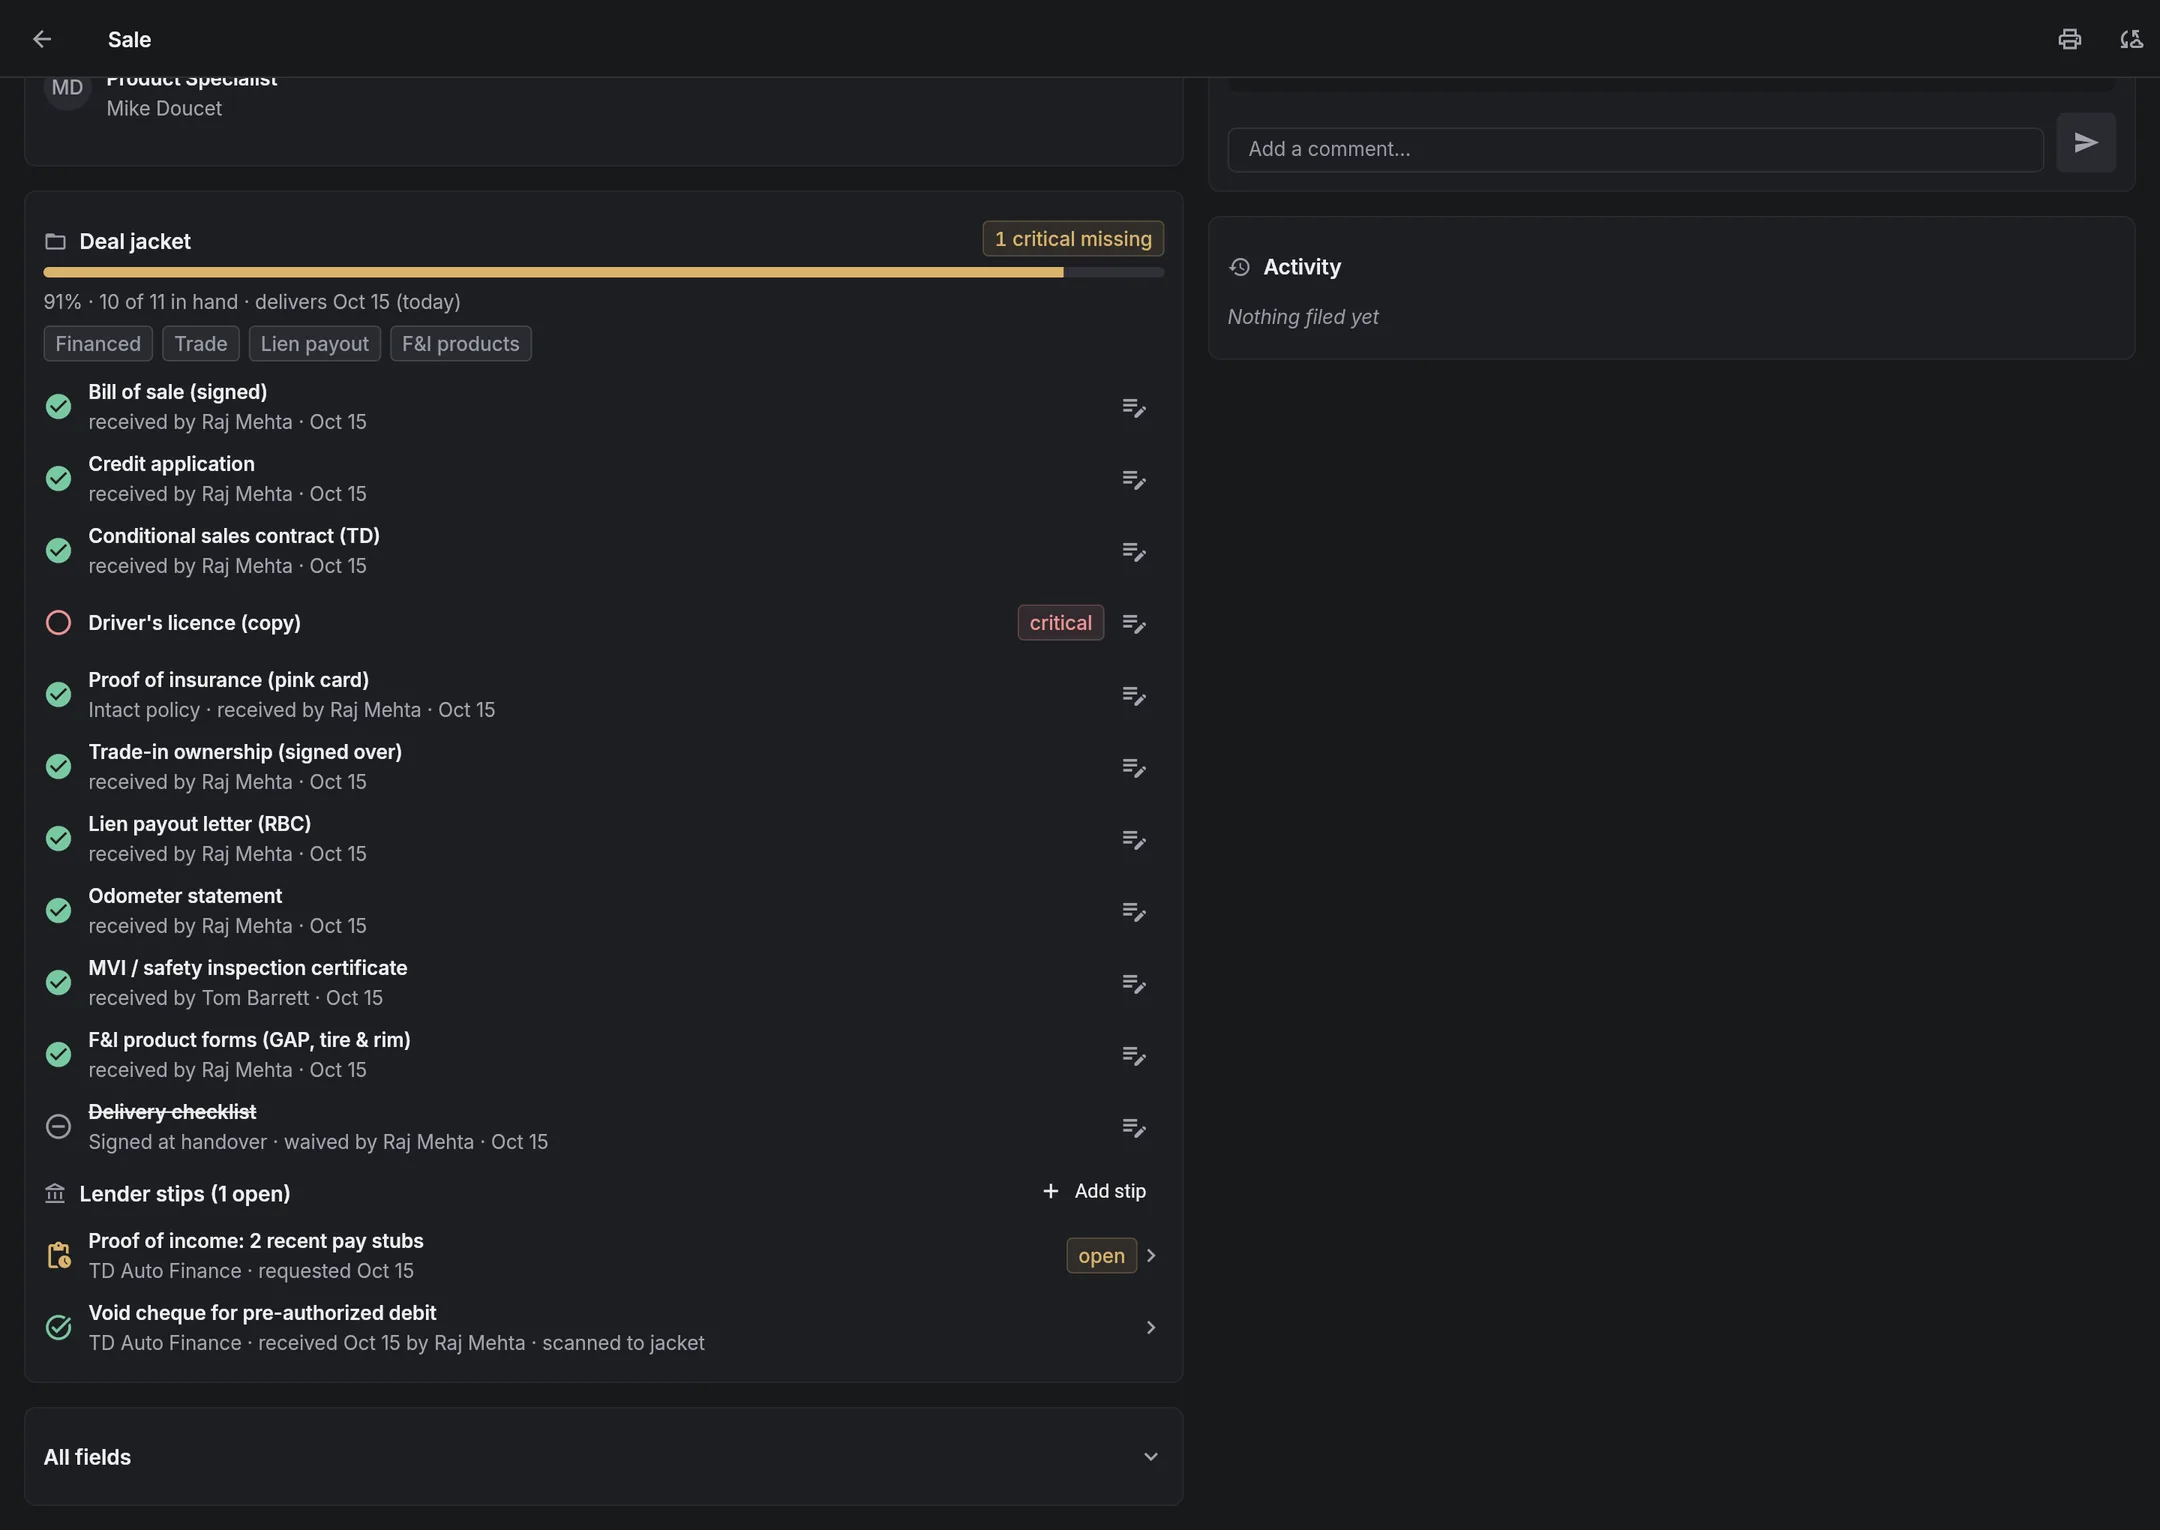Print the sale with the printer icon
Image resolution: width=2160 pixels, height=1530 pixels.
point(2069,39)
